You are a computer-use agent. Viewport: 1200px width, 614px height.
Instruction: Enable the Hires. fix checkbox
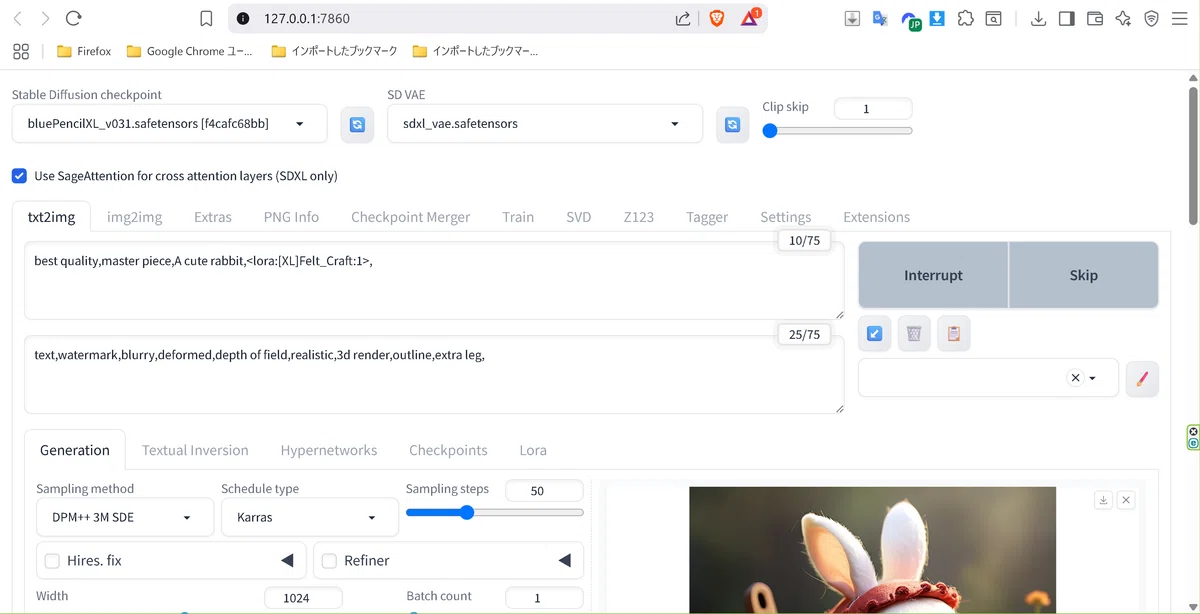click(x=53, y=561)
